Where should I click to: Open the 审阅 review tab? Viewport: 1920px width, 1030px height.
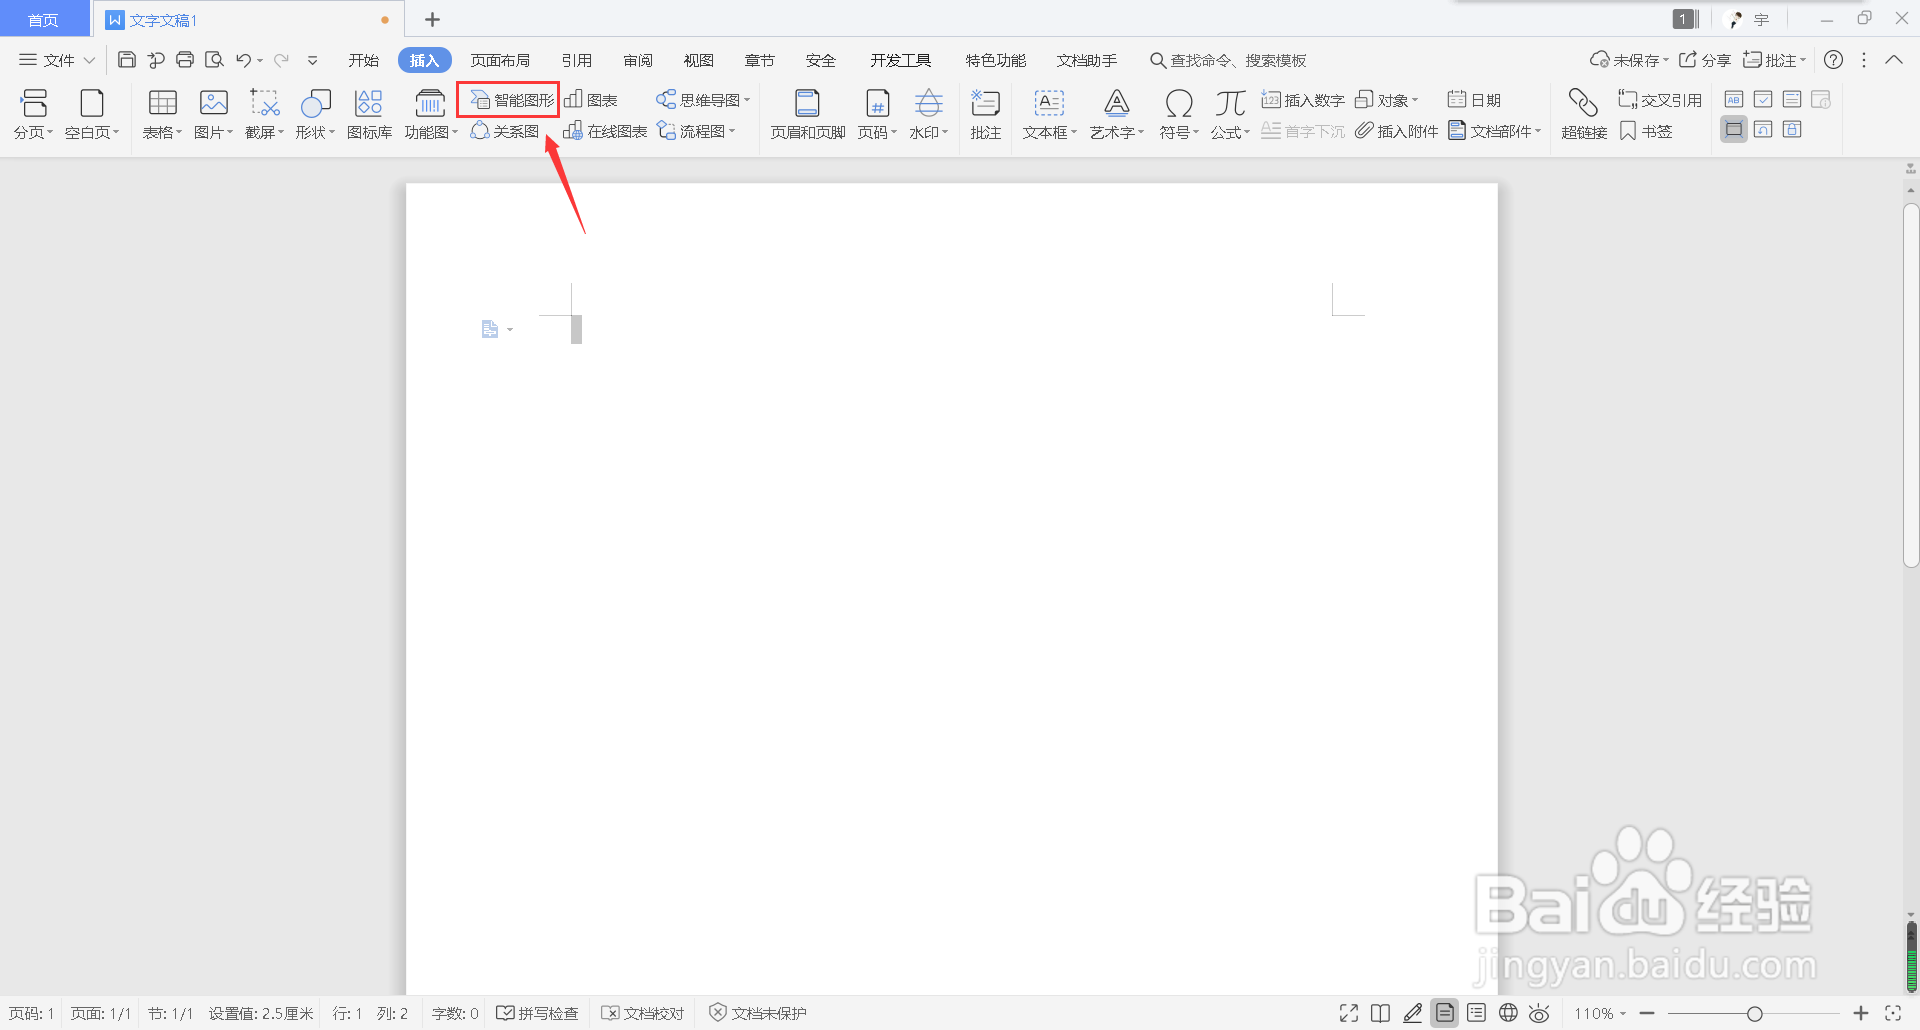coord(637,60)
